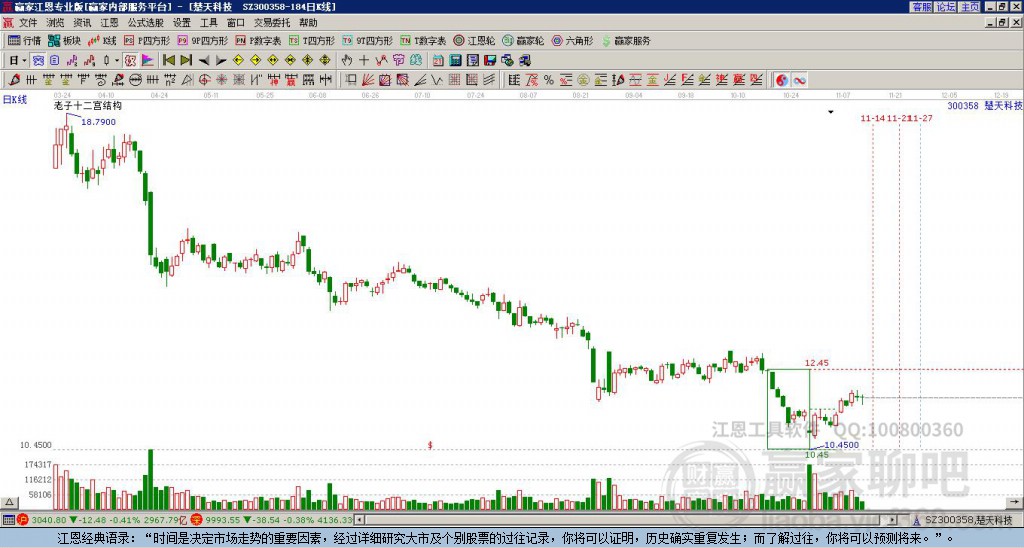
Task: Select the percent % retracement tool
Action: tap(549, 80)
